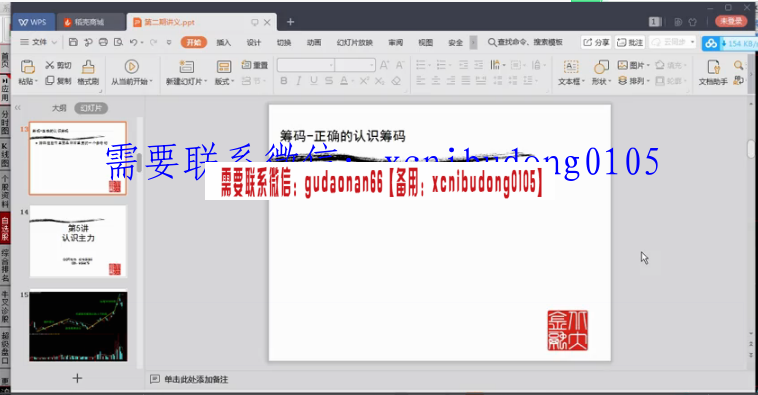Select the Format Painter (格式刷) icon
The width and height of the screenshot is (758, 395).
pyautogui.click(x=88, y=67)
